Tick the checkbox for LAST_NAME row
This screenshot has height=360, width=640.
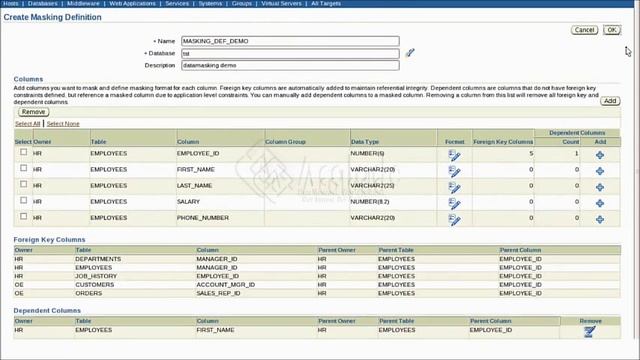[24, 184]
